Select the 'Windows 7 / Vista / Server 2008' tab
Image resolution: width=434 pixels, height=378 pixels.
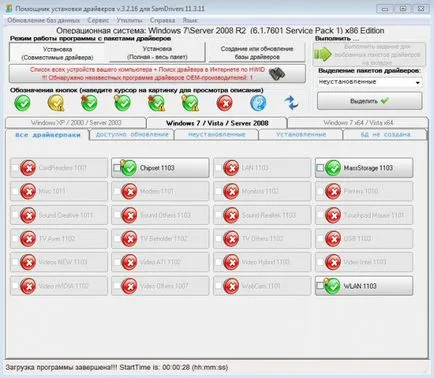(x=217, y=123)
